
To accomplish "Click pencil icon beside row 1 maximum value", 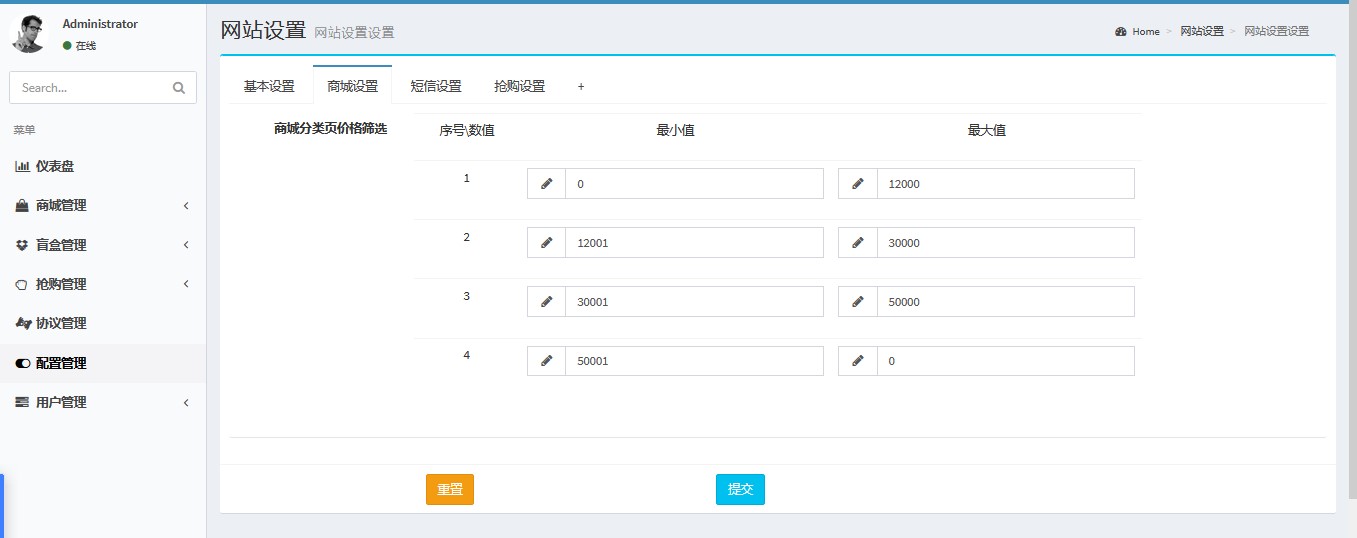I will [857, 184].
